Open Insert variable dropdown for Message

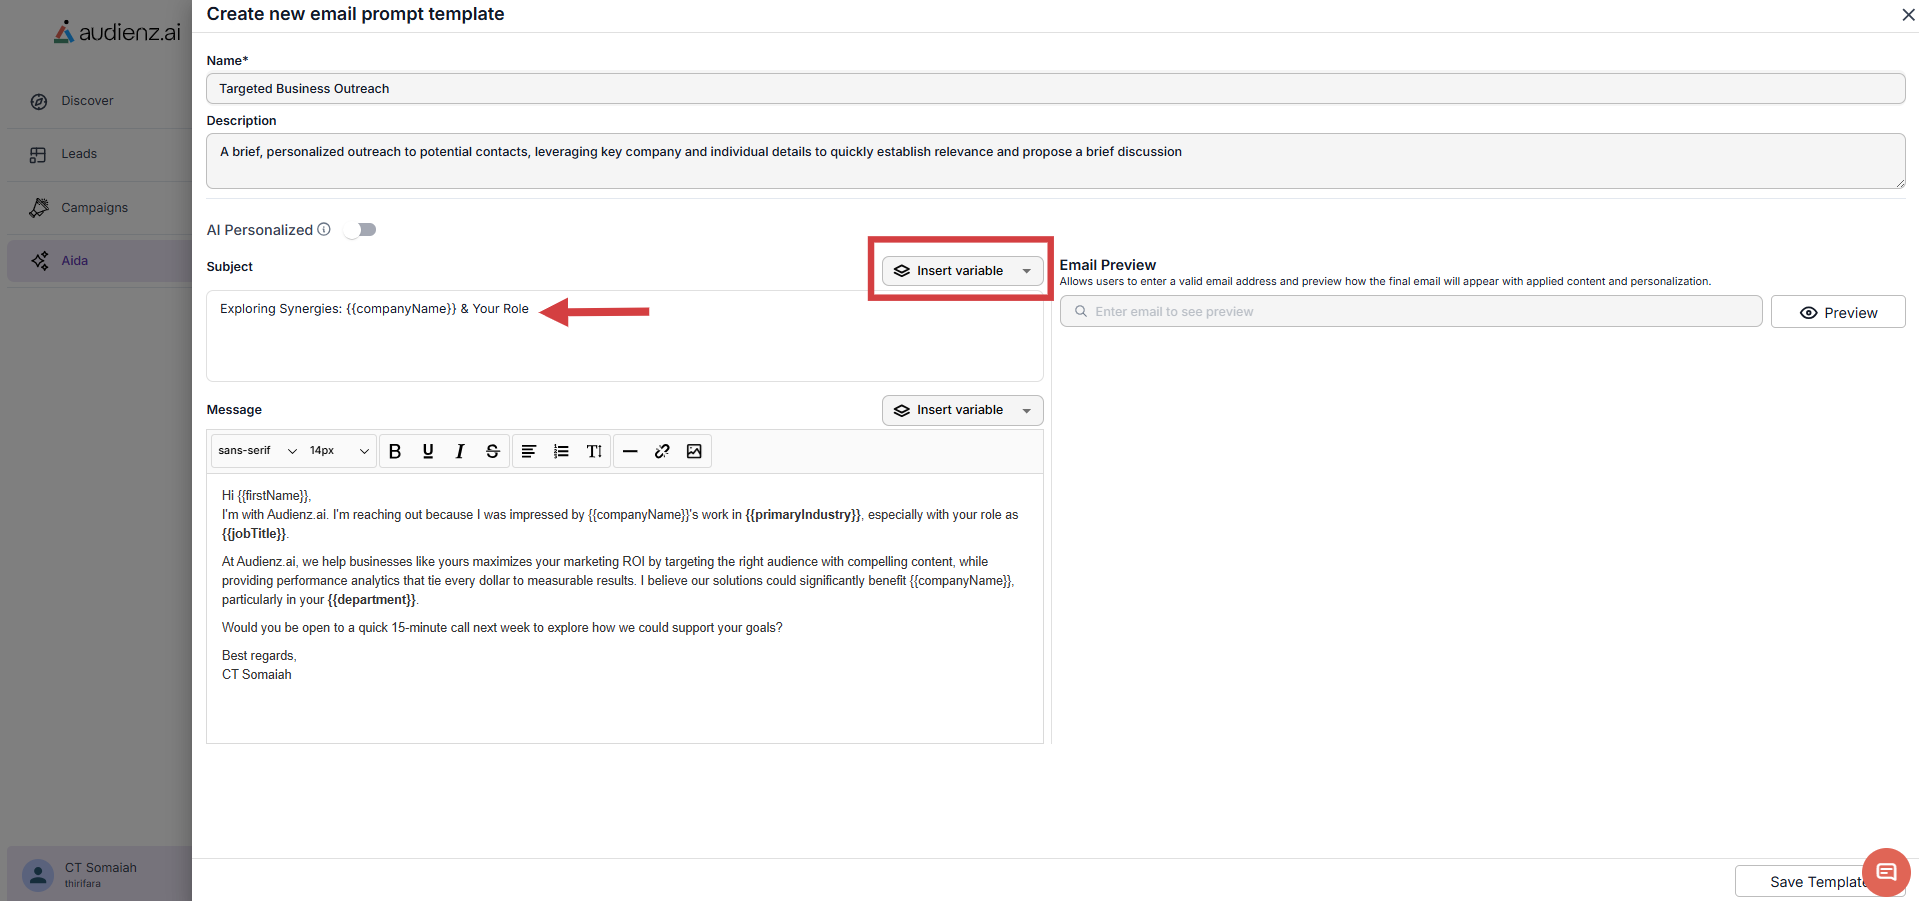pos(962,410)
